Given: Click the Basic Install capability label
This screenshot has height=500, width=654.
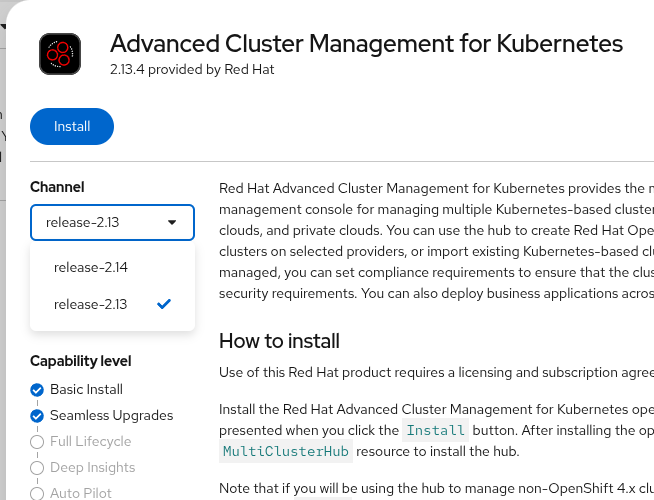Looking at the screenshot, I should [86, 389].
